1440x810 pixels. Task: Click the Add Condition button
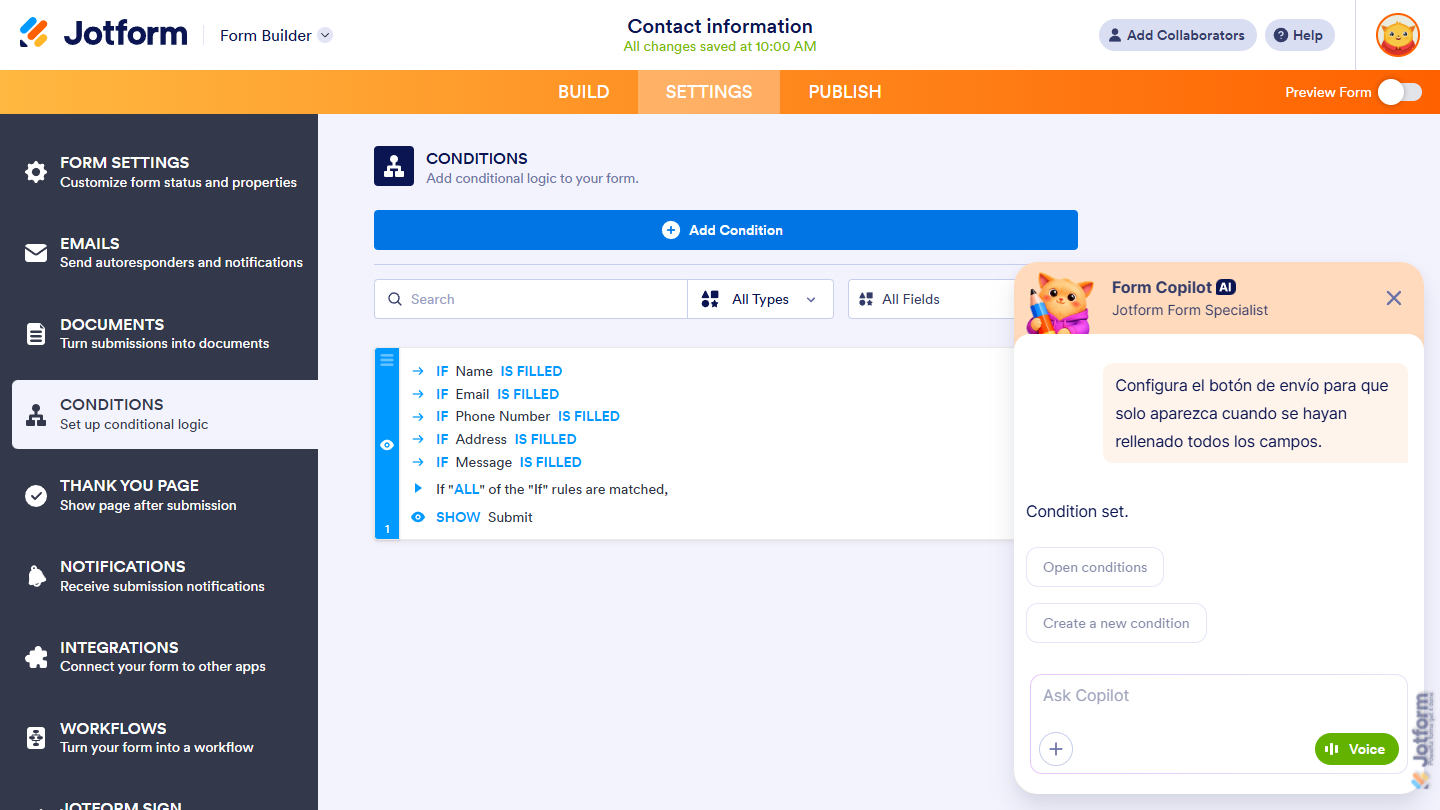pyautogui.click(x=725, y=229)
